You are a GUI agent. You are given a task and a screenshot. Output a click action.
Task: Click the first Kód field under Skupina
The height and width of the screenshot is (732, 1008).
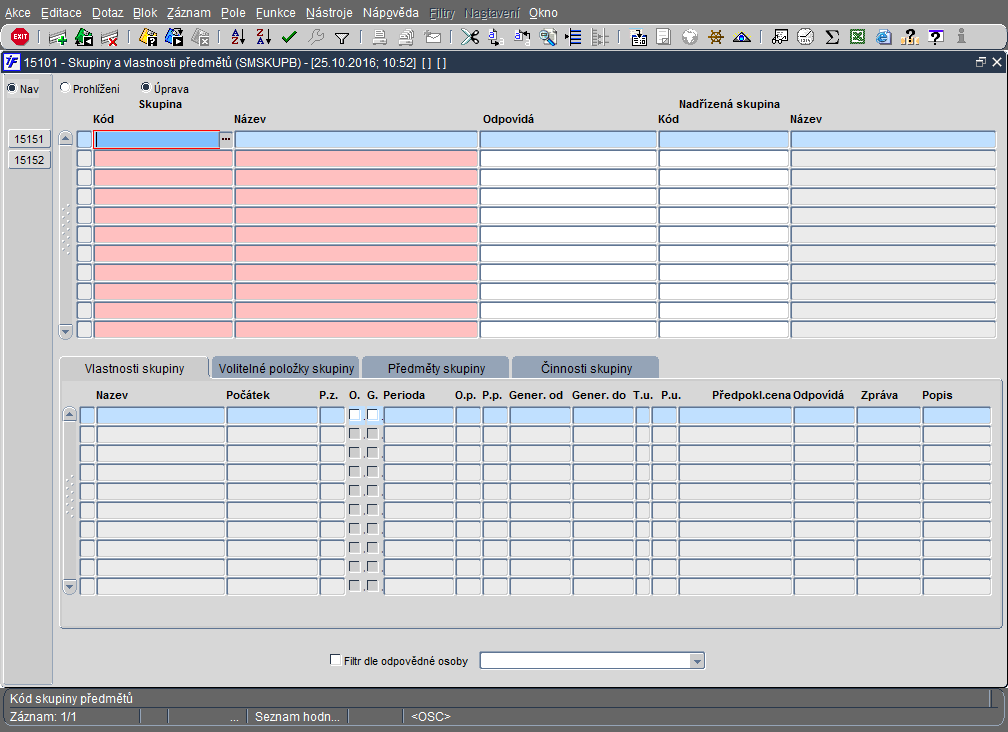pyautogui.click(x=157, y=139)
